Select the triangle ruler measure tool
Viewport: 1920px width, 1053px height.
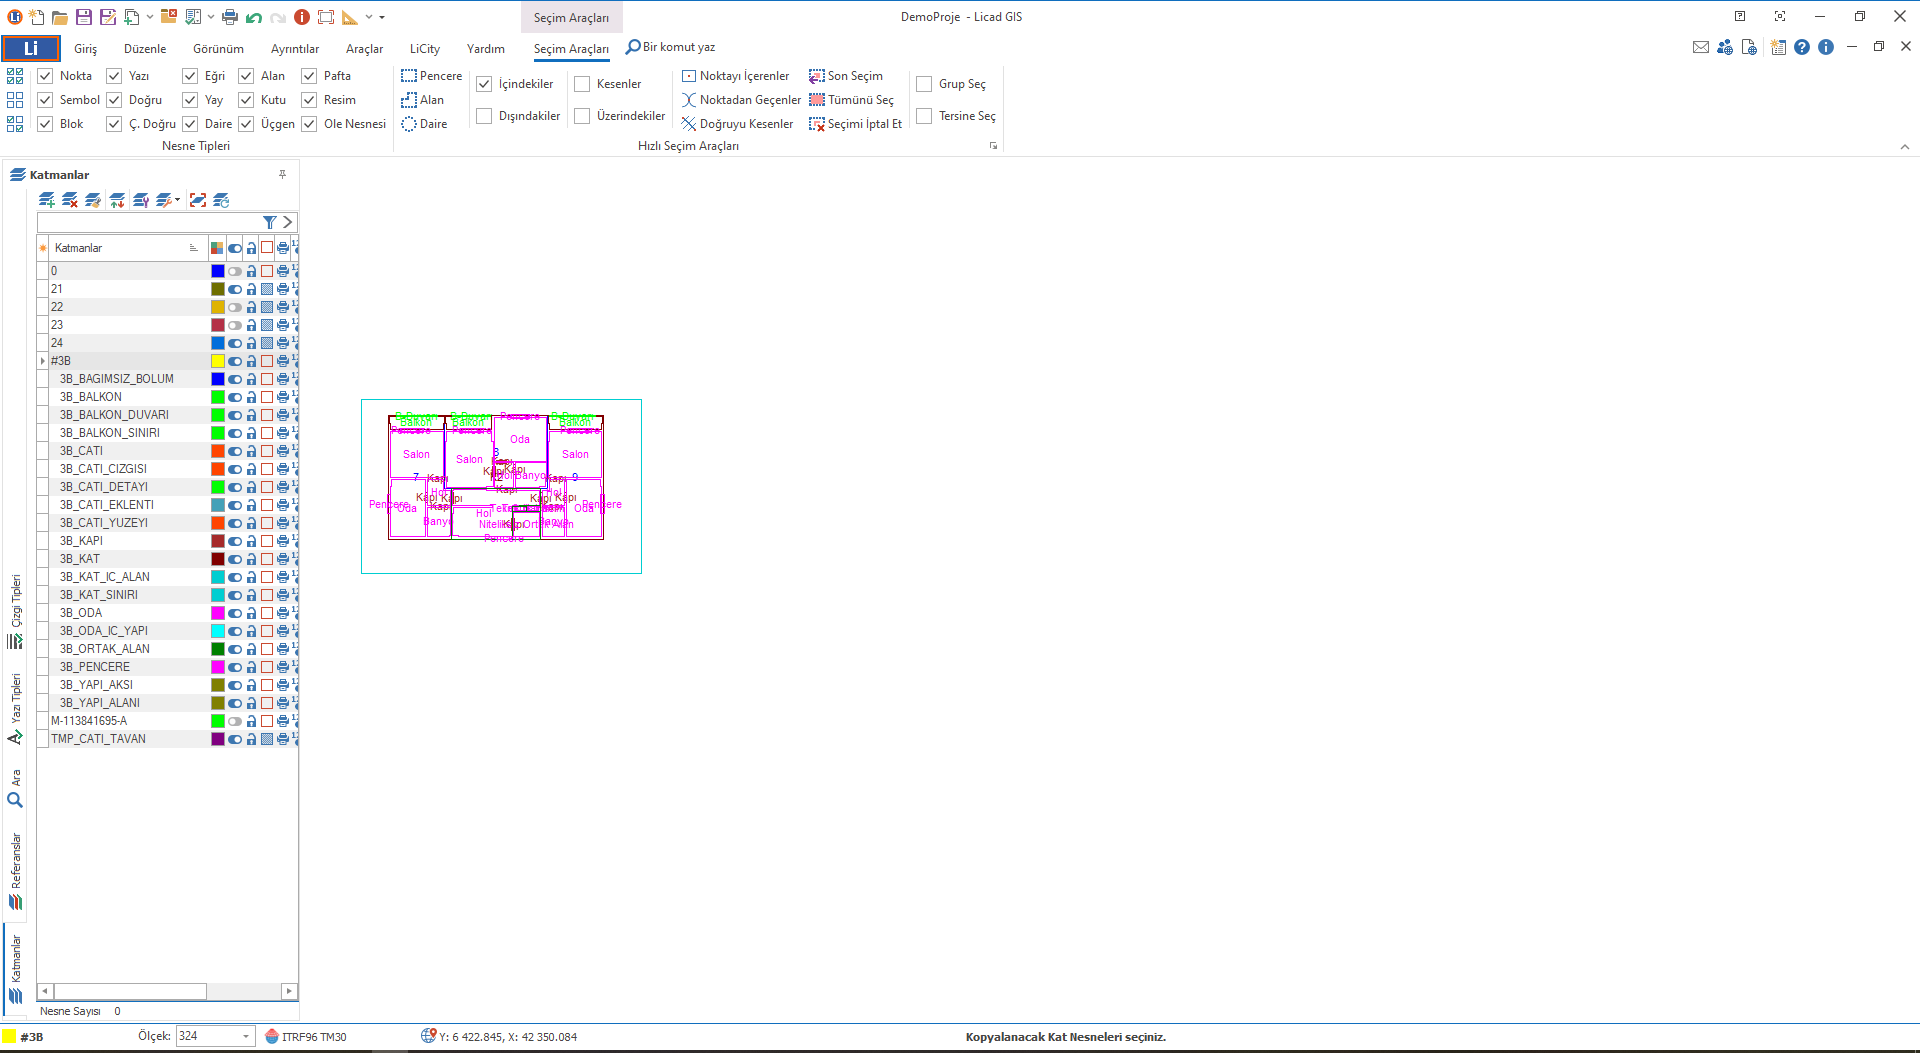coord(350,17)
